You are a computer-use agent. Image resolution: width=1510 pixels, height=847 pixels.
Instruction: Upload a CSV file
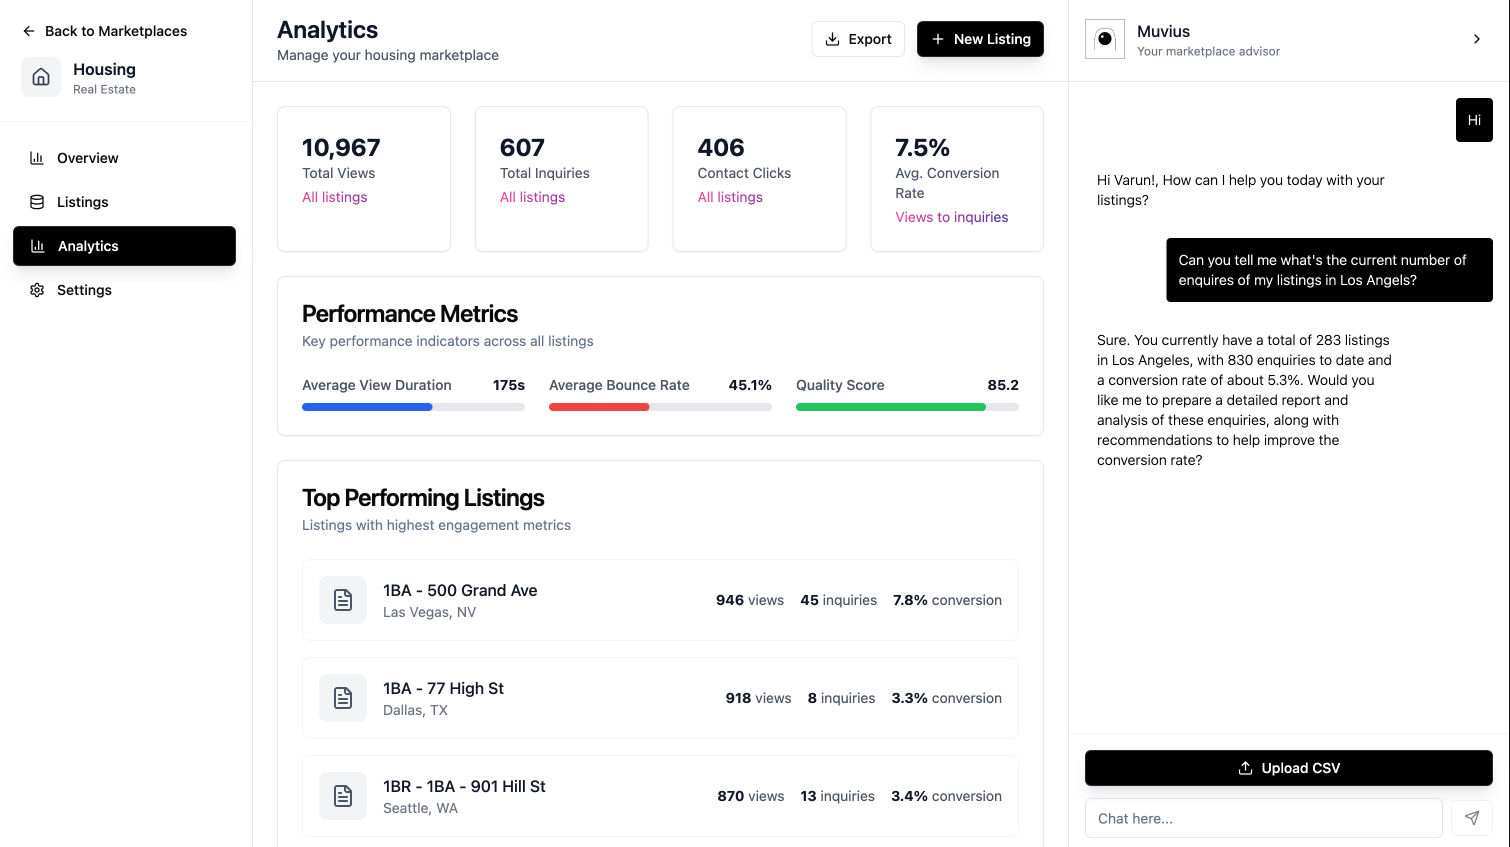click(1288, 768)
